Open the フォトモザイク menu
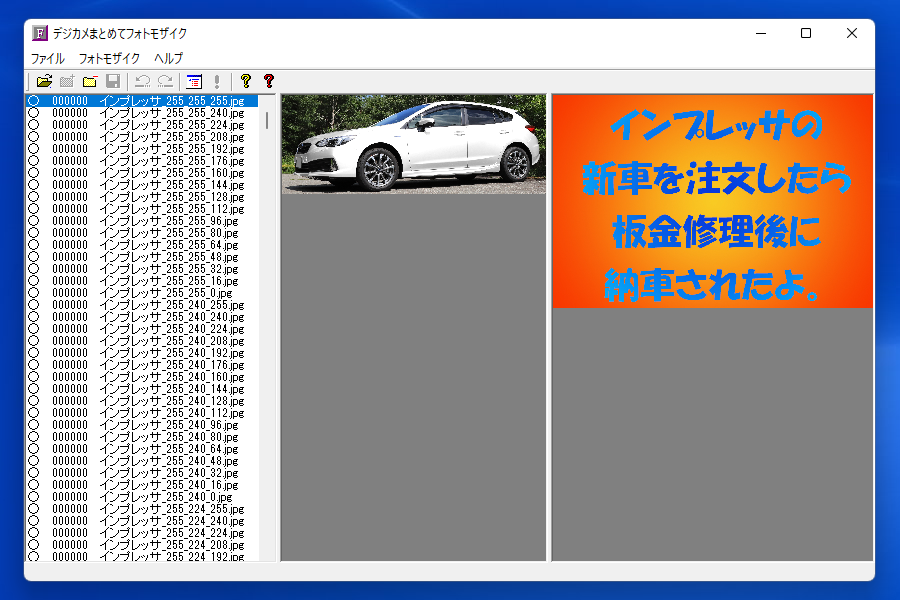Image resolution: width=900 pixels, height=600 pixels. pos(109,59)
